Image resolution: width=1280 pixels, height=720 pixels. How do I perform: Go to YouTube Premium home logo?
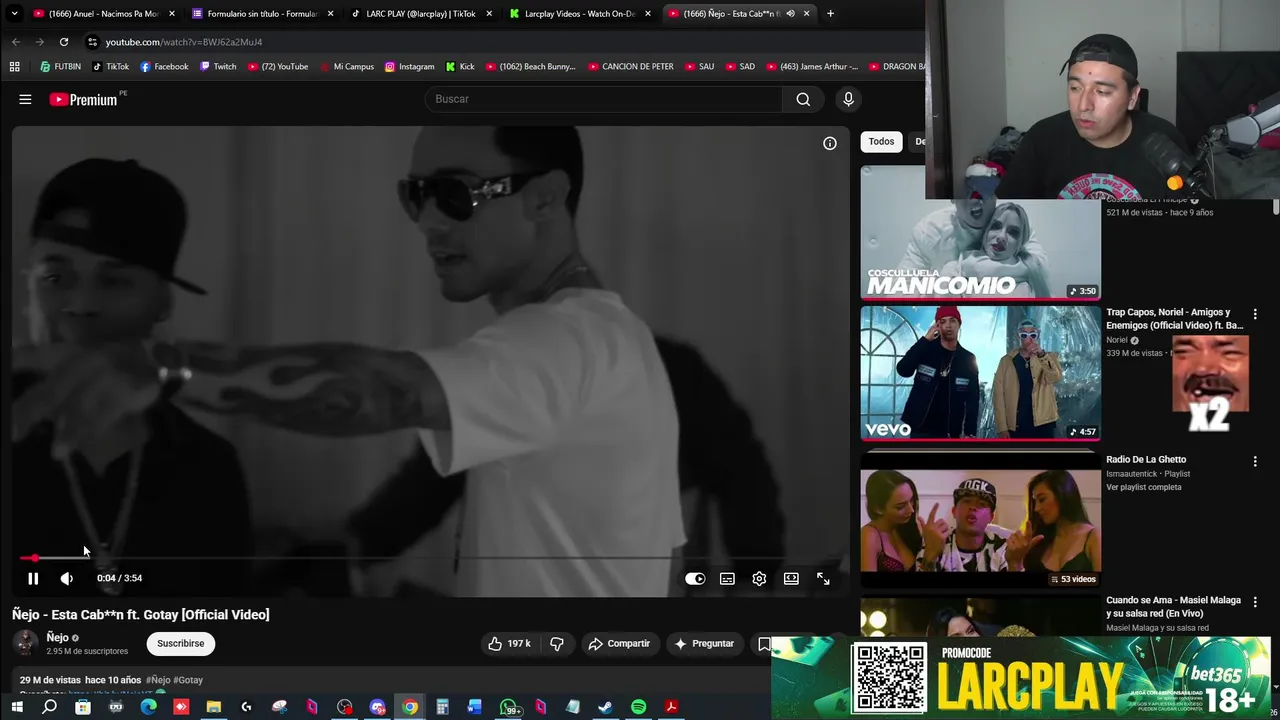click(x=84, y=99)
